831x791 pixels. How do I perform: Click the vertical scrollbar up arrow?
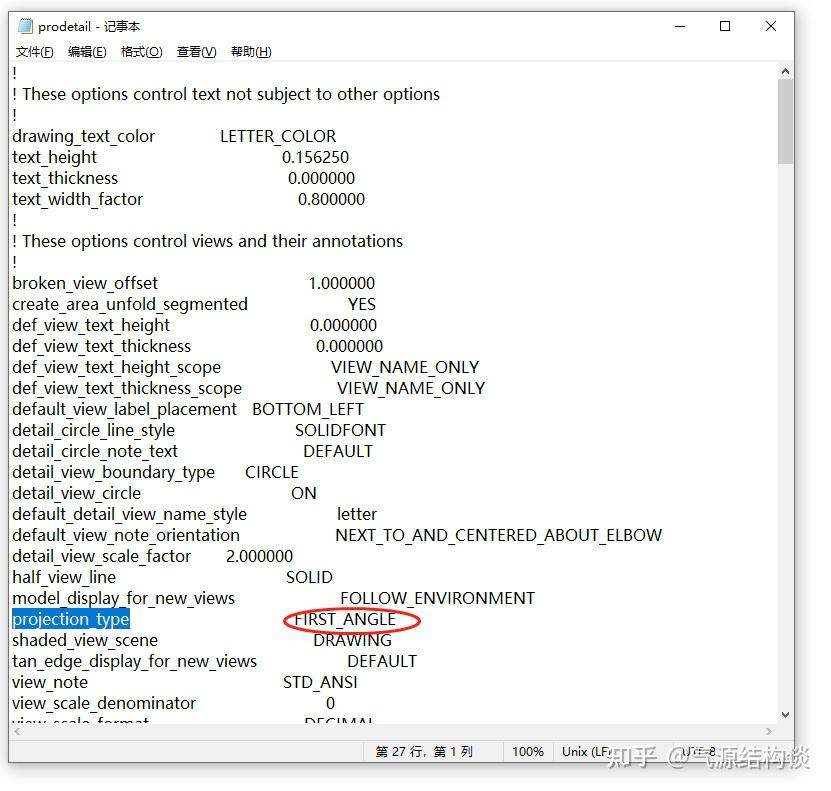coord(785,71)
